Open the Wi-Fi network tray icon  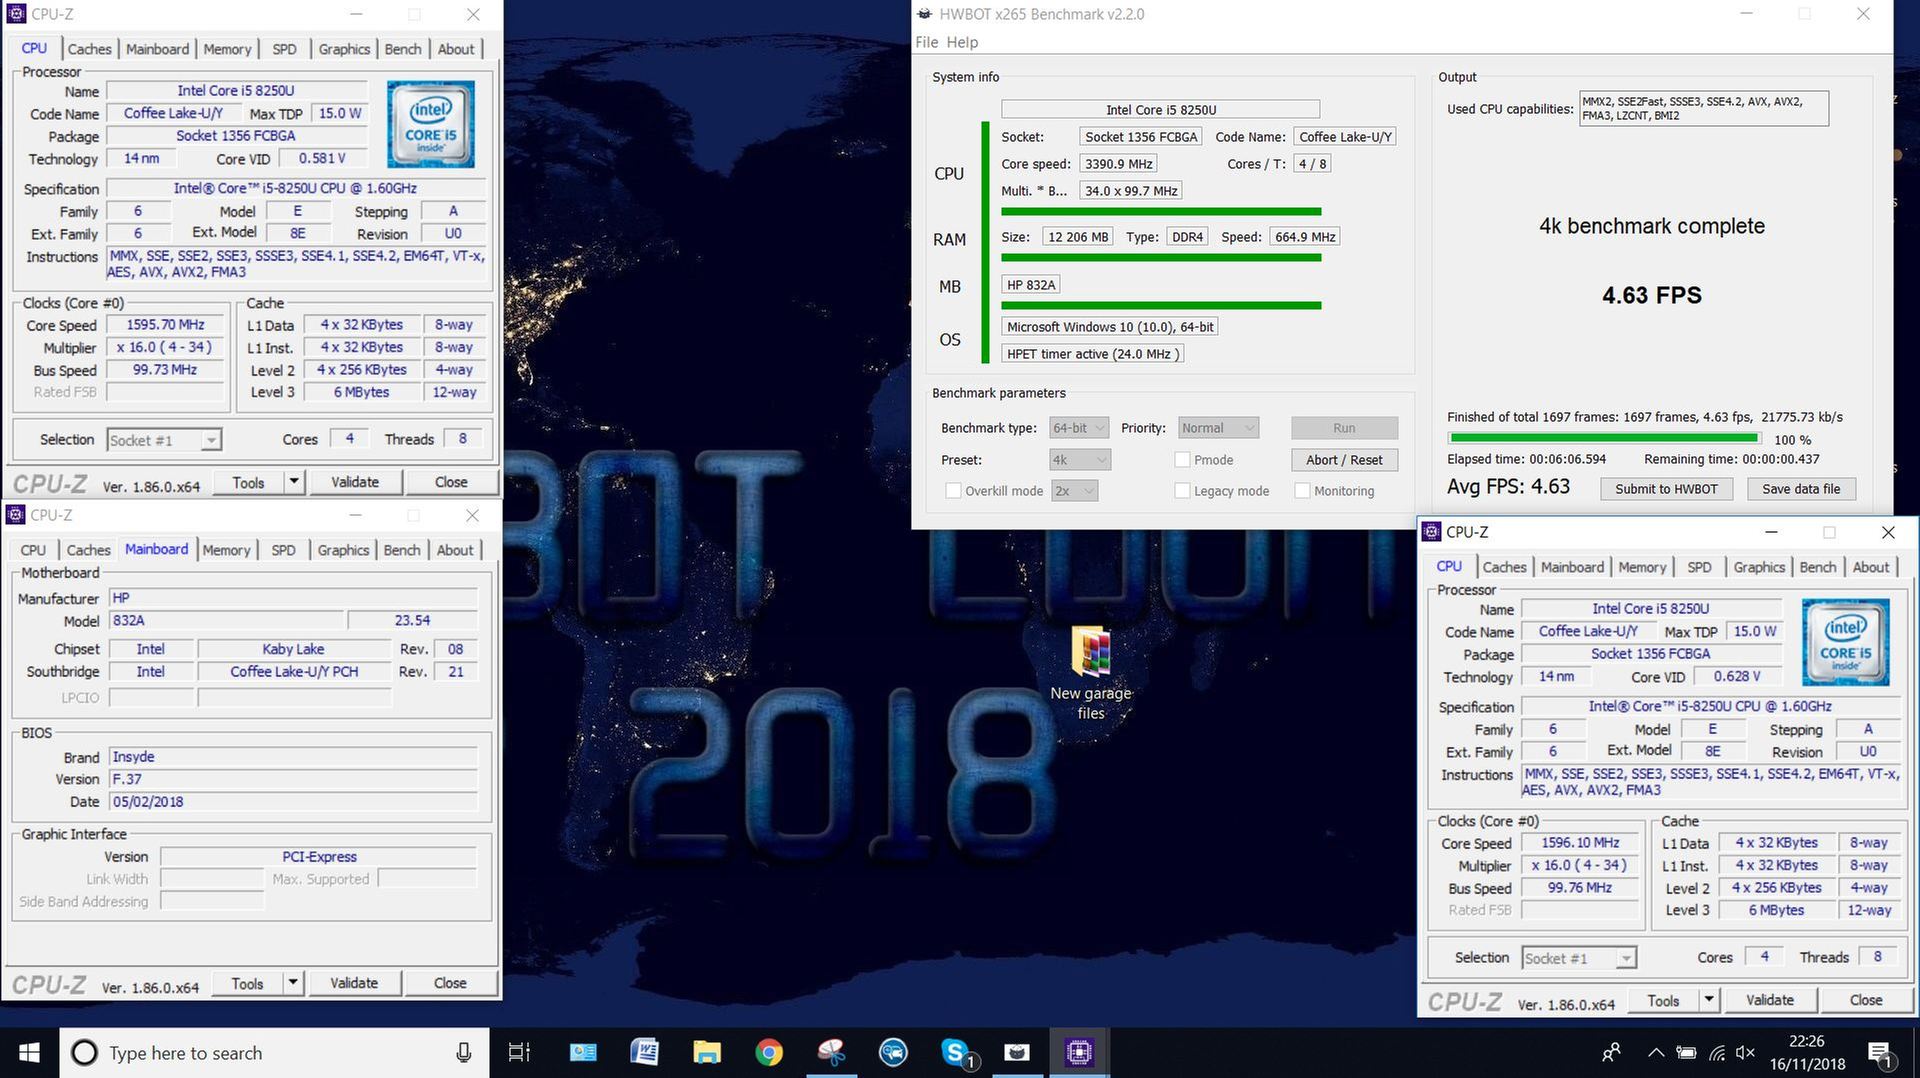click(1717, 1053)
